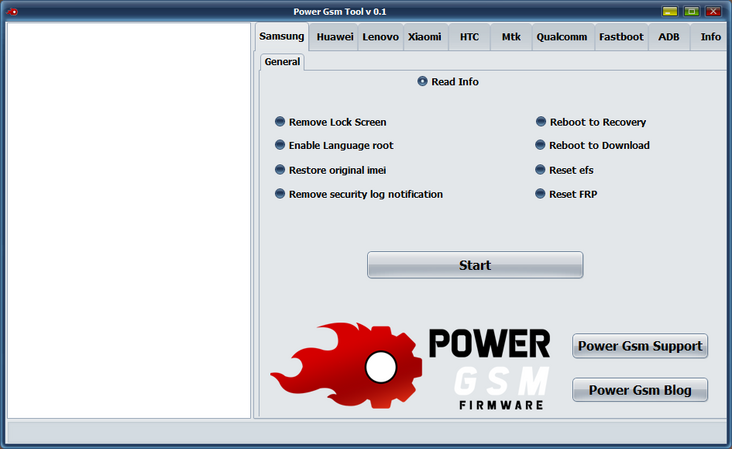The width and height of the screenshot is (732, 449).
Task: Go to the HTC tab
Action: click(469, 37)
